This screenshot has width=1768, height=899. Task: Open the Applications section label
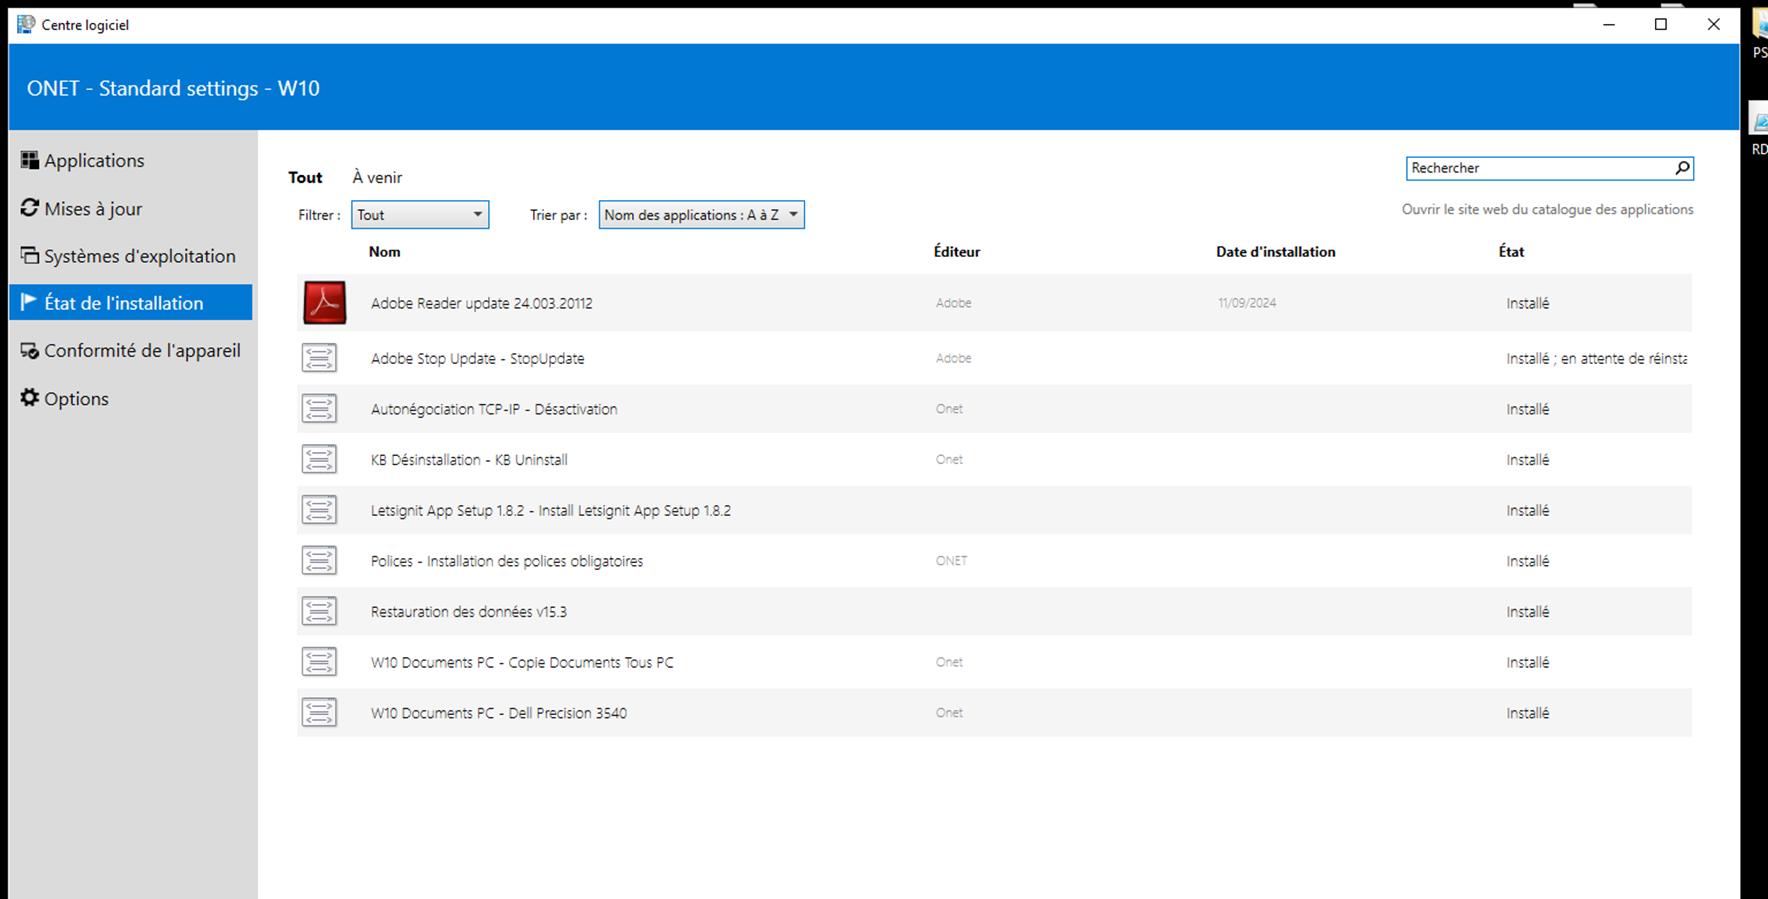(94, 160)
